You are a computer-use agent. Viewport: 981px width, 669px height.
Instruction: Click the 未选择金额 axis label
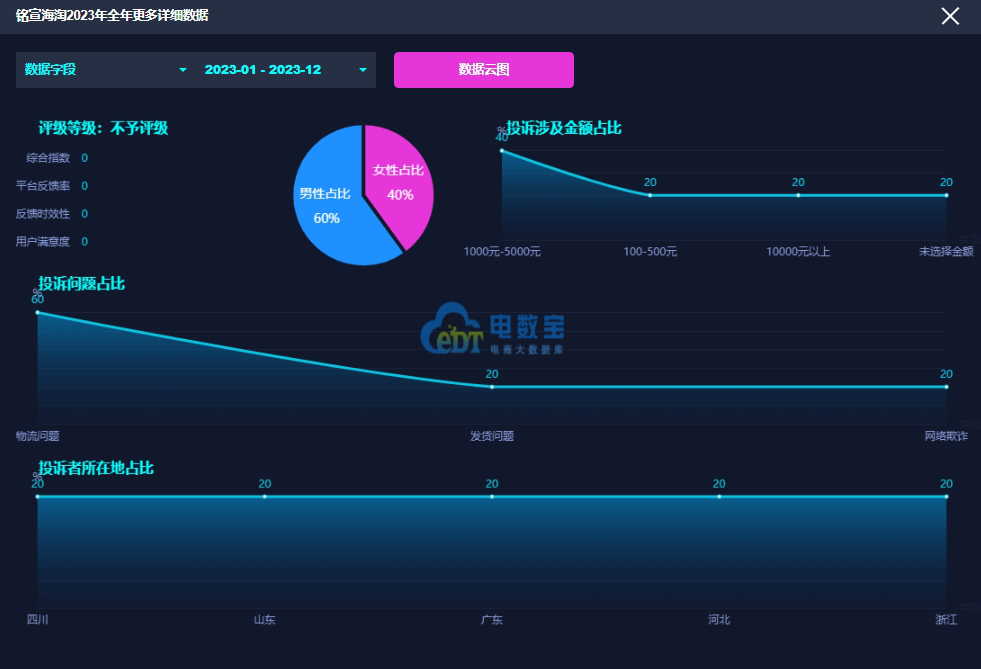point(945,252)
